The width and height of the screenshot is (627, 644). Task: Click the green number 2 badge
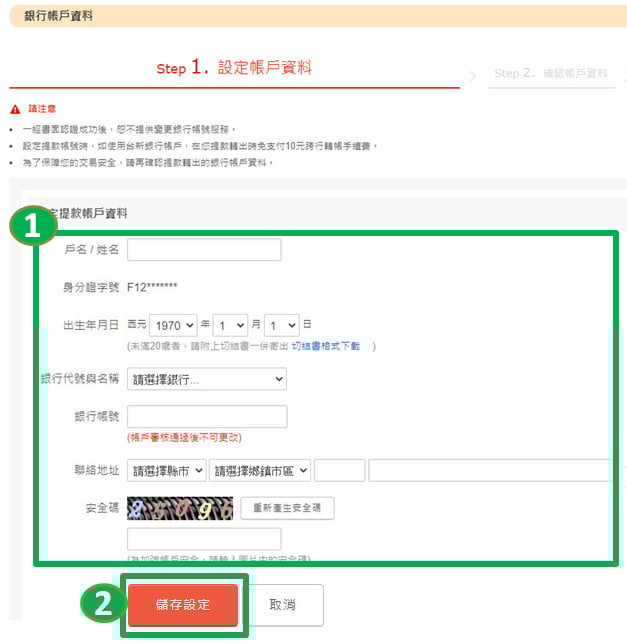click(x=103, y=603)
